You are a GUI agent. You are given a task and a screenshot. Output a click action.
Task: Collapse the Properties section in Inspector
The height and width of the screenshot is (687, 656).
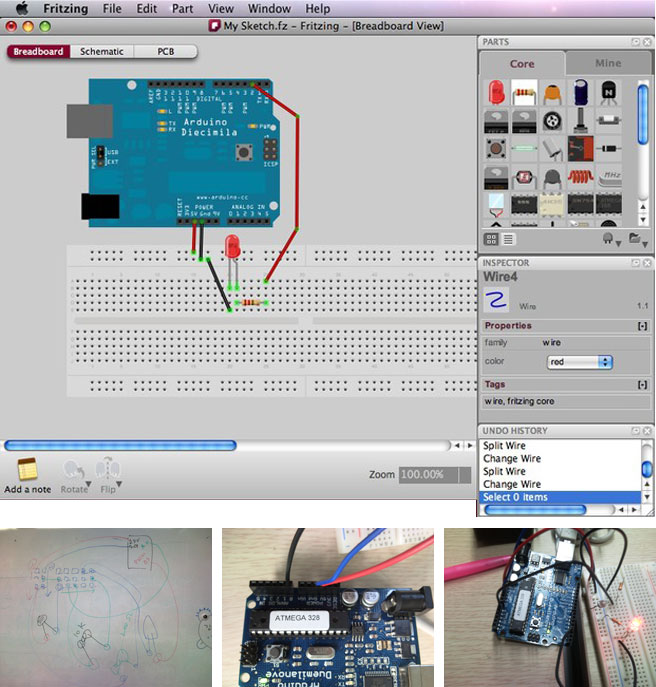click(641, 326)
